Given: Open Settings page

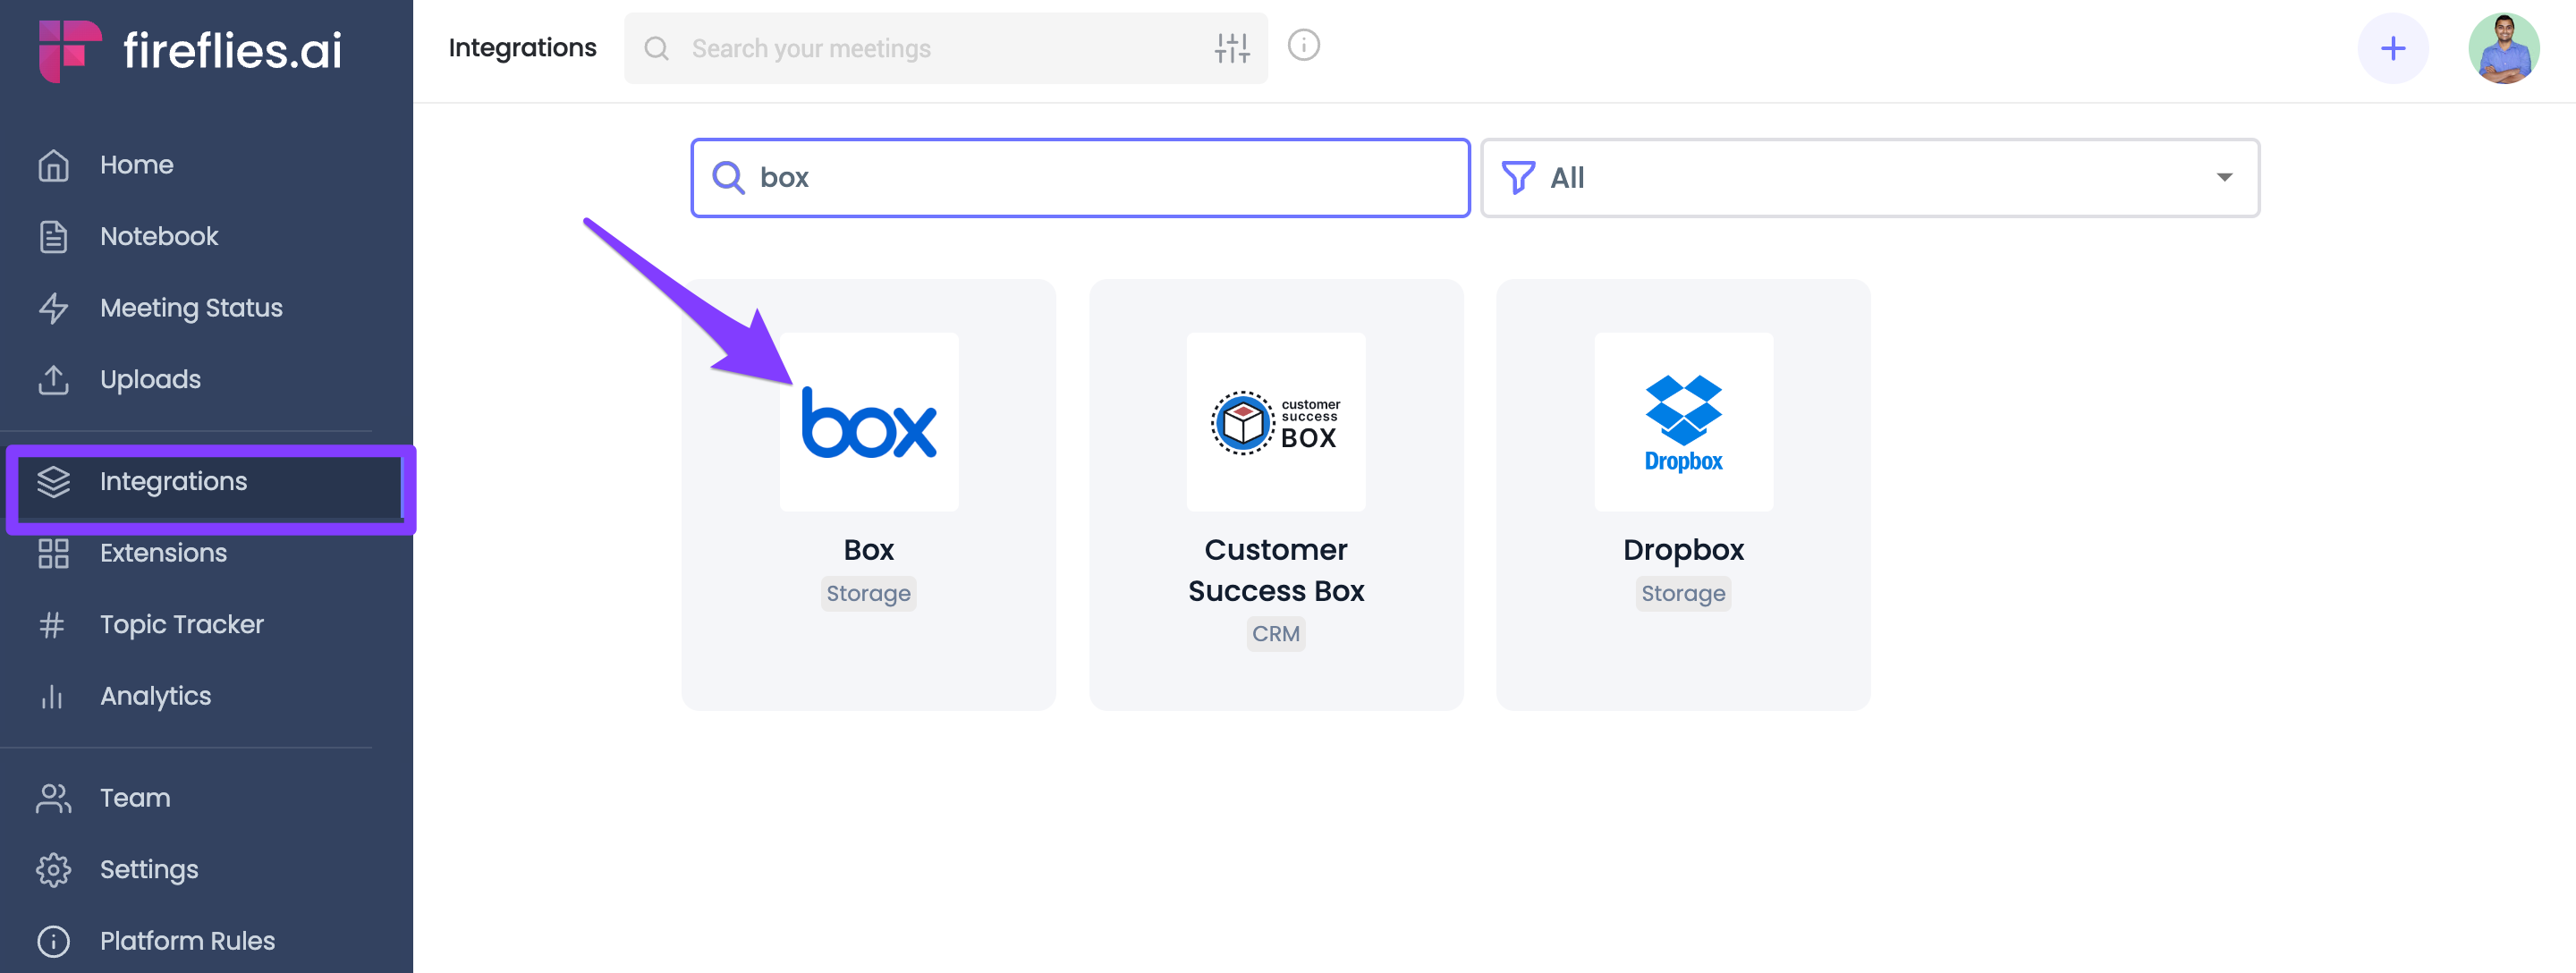Looking at the screenshot, I should point(149,870).
